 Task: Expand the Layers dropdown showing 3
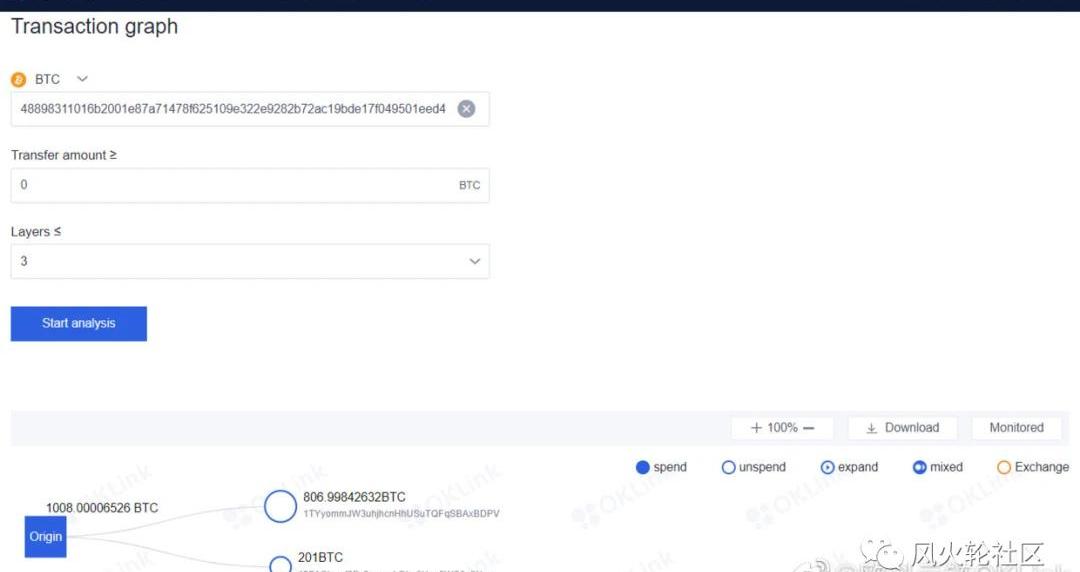[x=474, y=261]
